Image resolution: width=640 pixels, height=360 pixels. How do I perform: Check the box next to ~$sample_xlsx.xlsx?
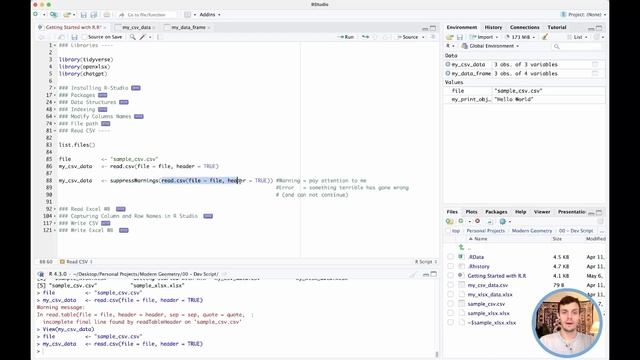[450, 323]
